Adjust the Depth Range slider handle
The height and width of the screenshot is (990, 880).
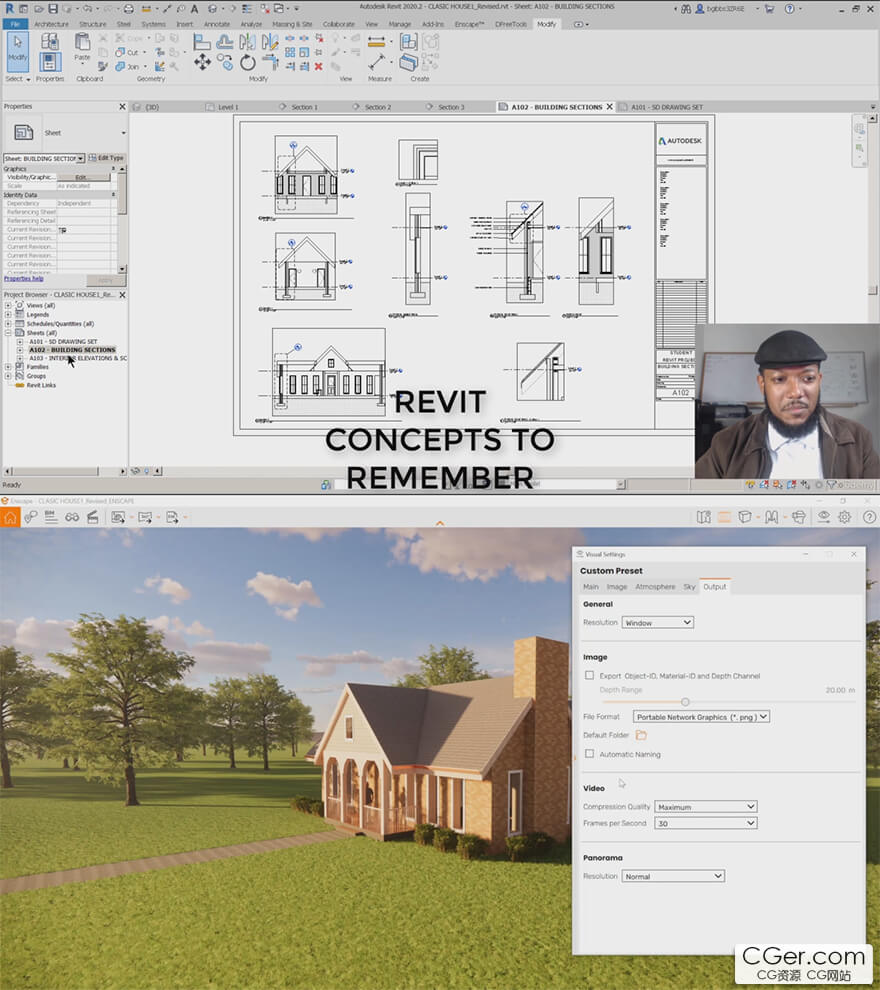[685, 702]
